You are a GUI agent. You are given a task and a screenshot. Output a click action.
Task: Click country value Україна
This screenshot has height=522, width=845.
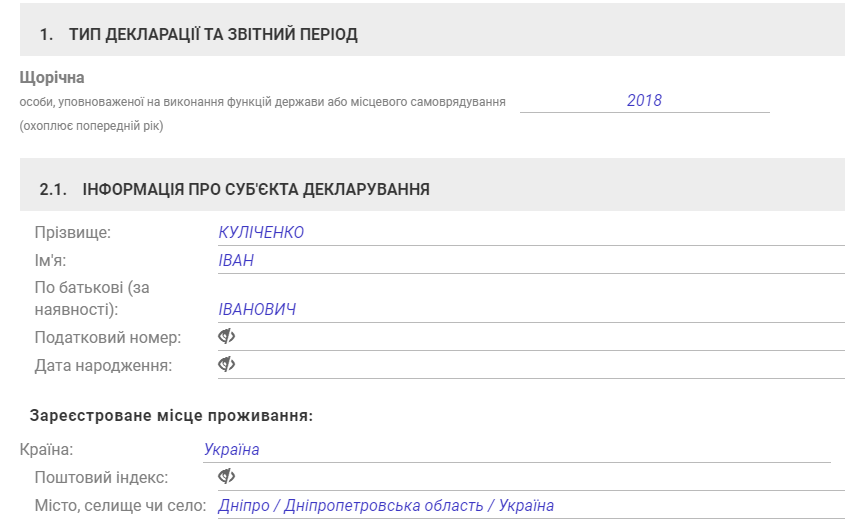click(231, 449)
